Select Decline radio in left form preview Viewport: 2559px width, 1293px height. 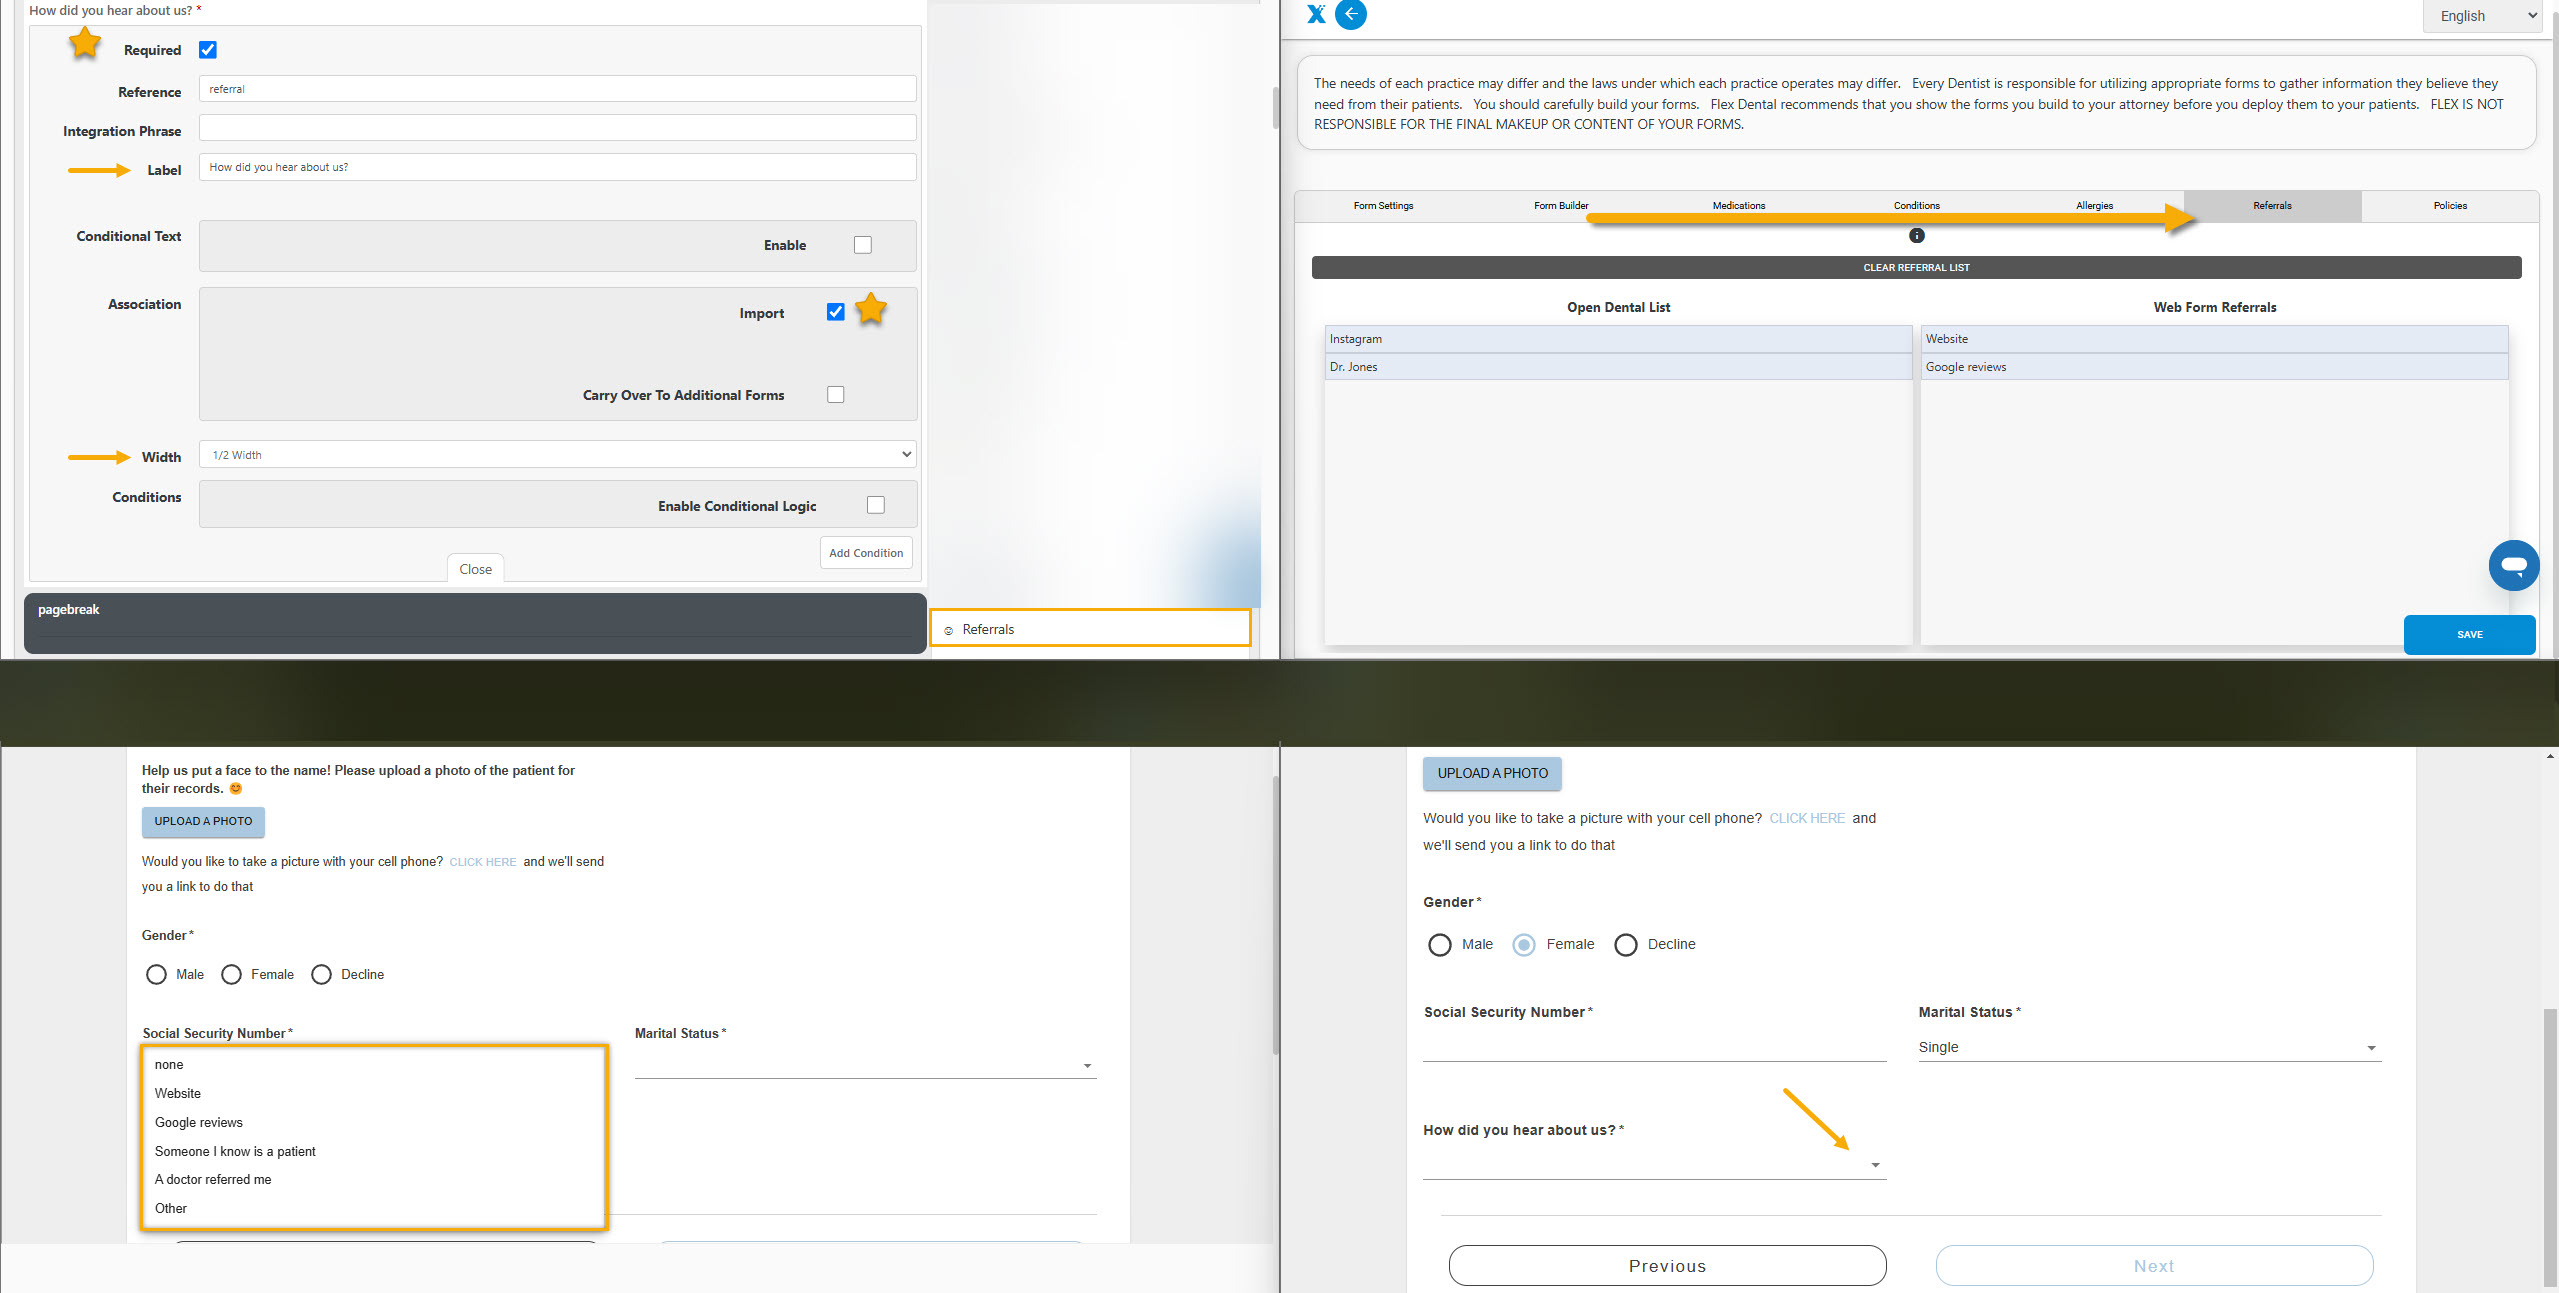[x=321, y=974]
